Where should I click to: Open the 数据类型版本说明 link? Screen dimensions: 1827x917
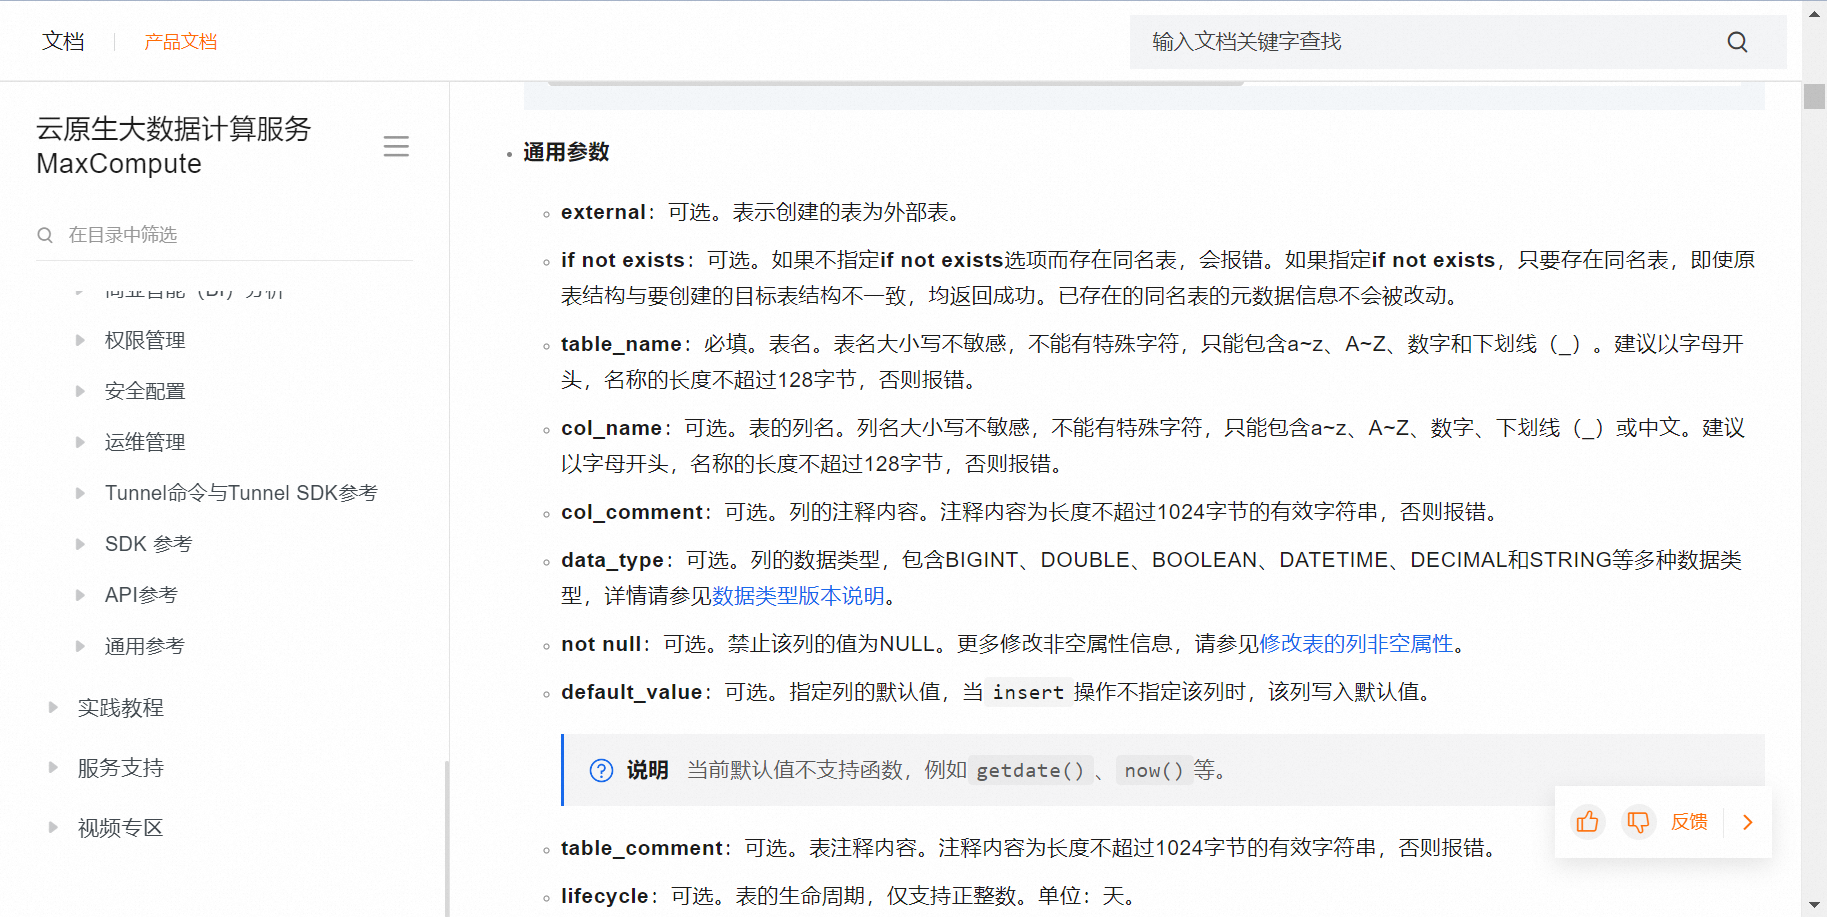[798, 596]
